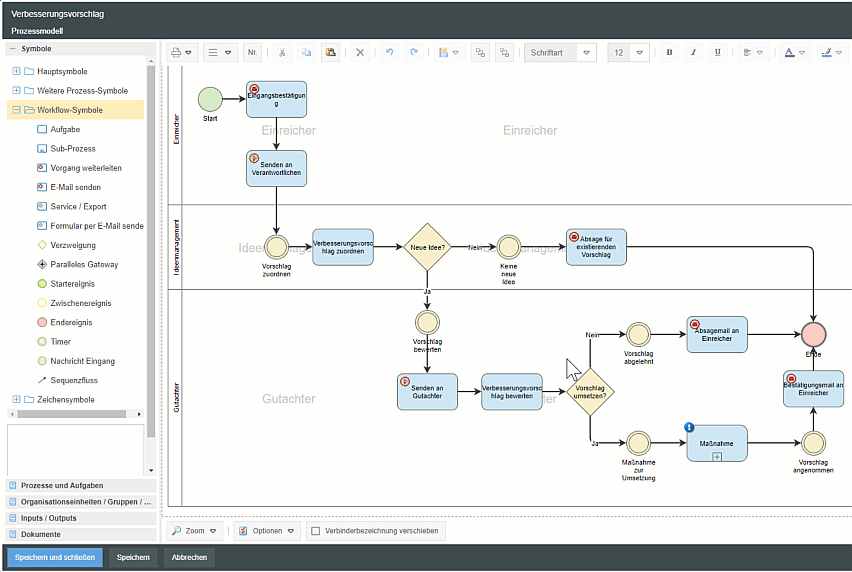Click the scissors cut icon in toolbar
The image size is (852, 572).
click(282, 52)
